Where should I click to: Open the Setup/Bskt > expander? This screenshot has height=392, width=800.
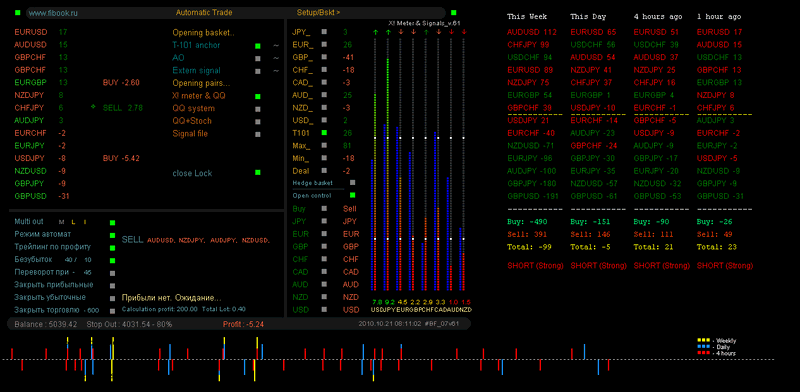click(318, 12)
